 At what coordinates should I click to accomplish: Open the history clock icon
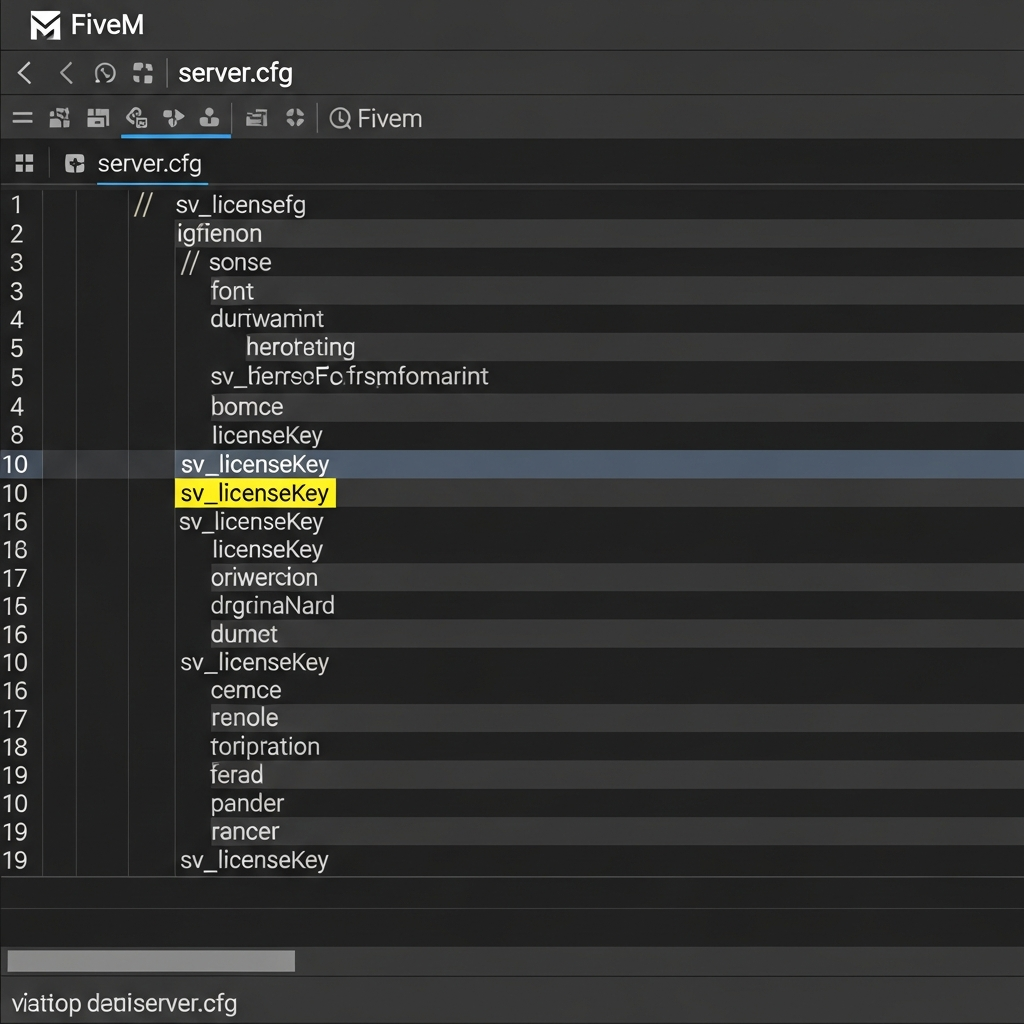coord(104,73)
